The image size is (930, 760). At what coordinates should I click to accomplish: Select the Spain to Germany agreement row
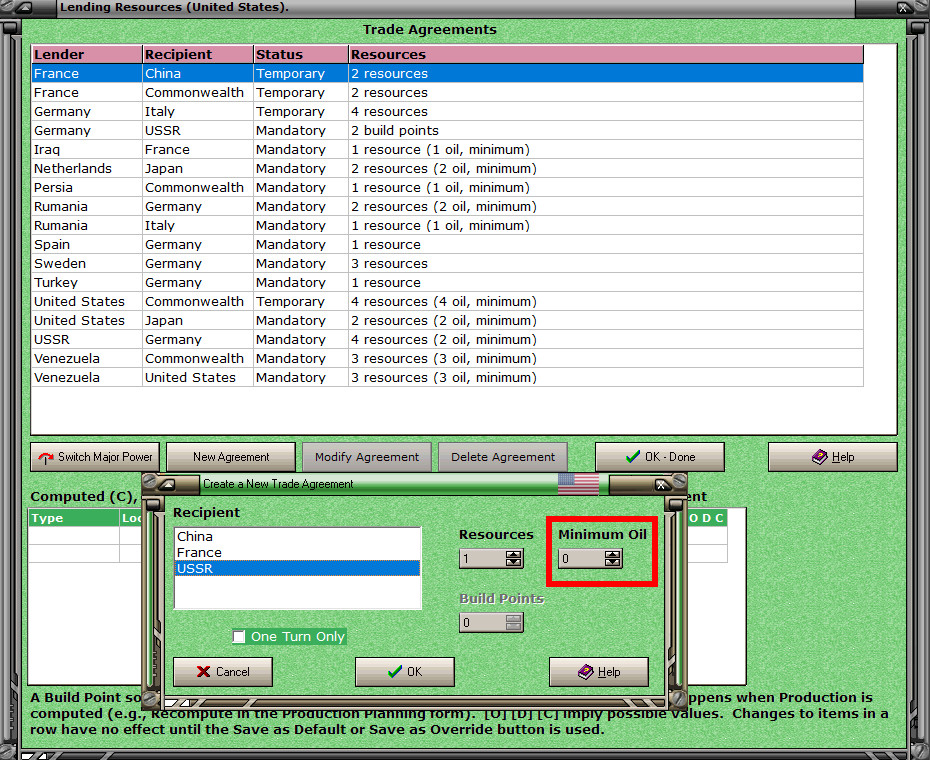point(447,244)
